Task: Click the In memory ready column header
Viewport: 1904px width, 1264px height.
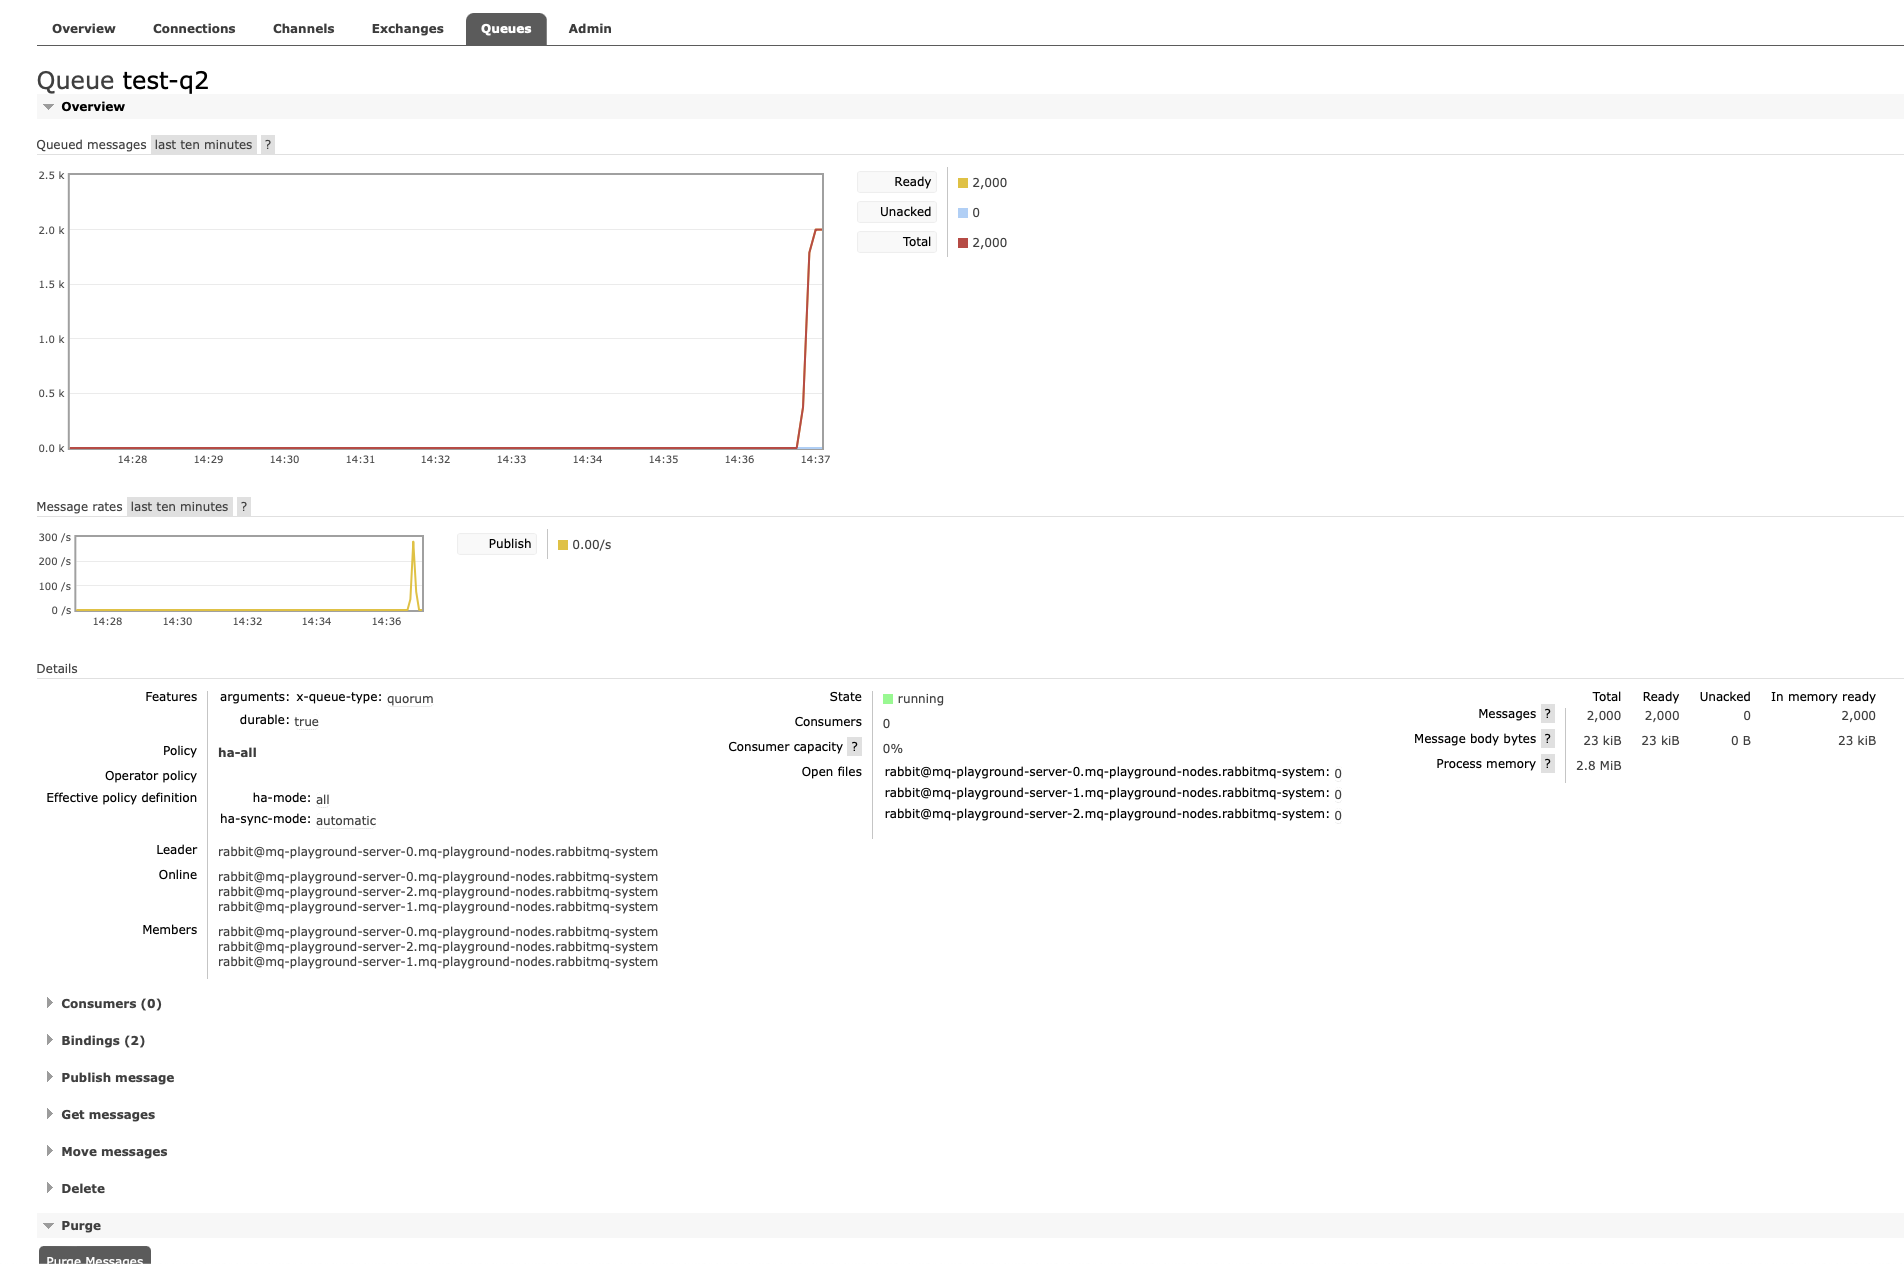Action: pyautogui.click(x=1823, y=697)
